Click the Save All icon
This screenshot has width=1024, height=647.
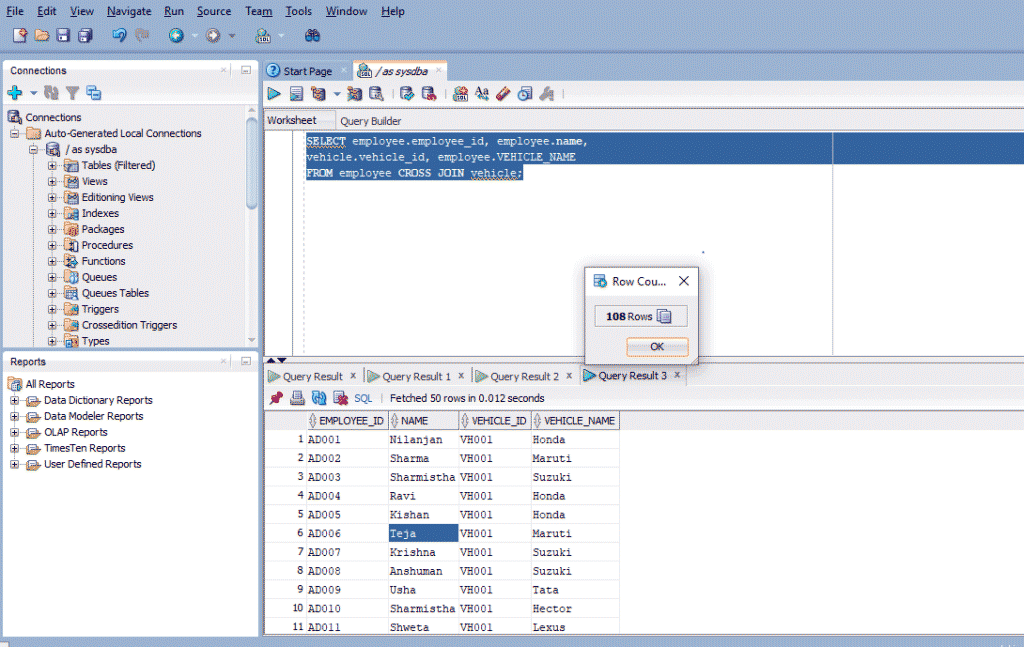pyautogui.click(x=86, y=35)
